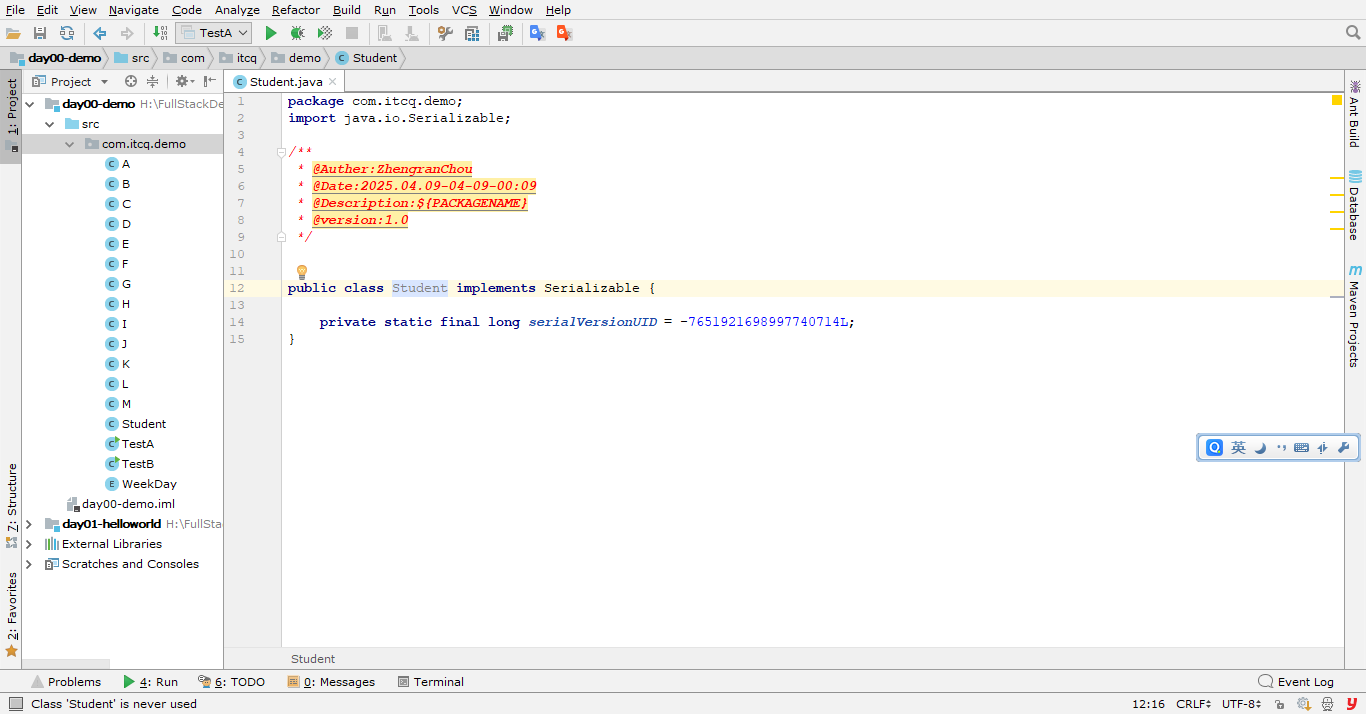Start debugging with the bug icon
The height and width of the screenshot is (714, 1366).
297,33
